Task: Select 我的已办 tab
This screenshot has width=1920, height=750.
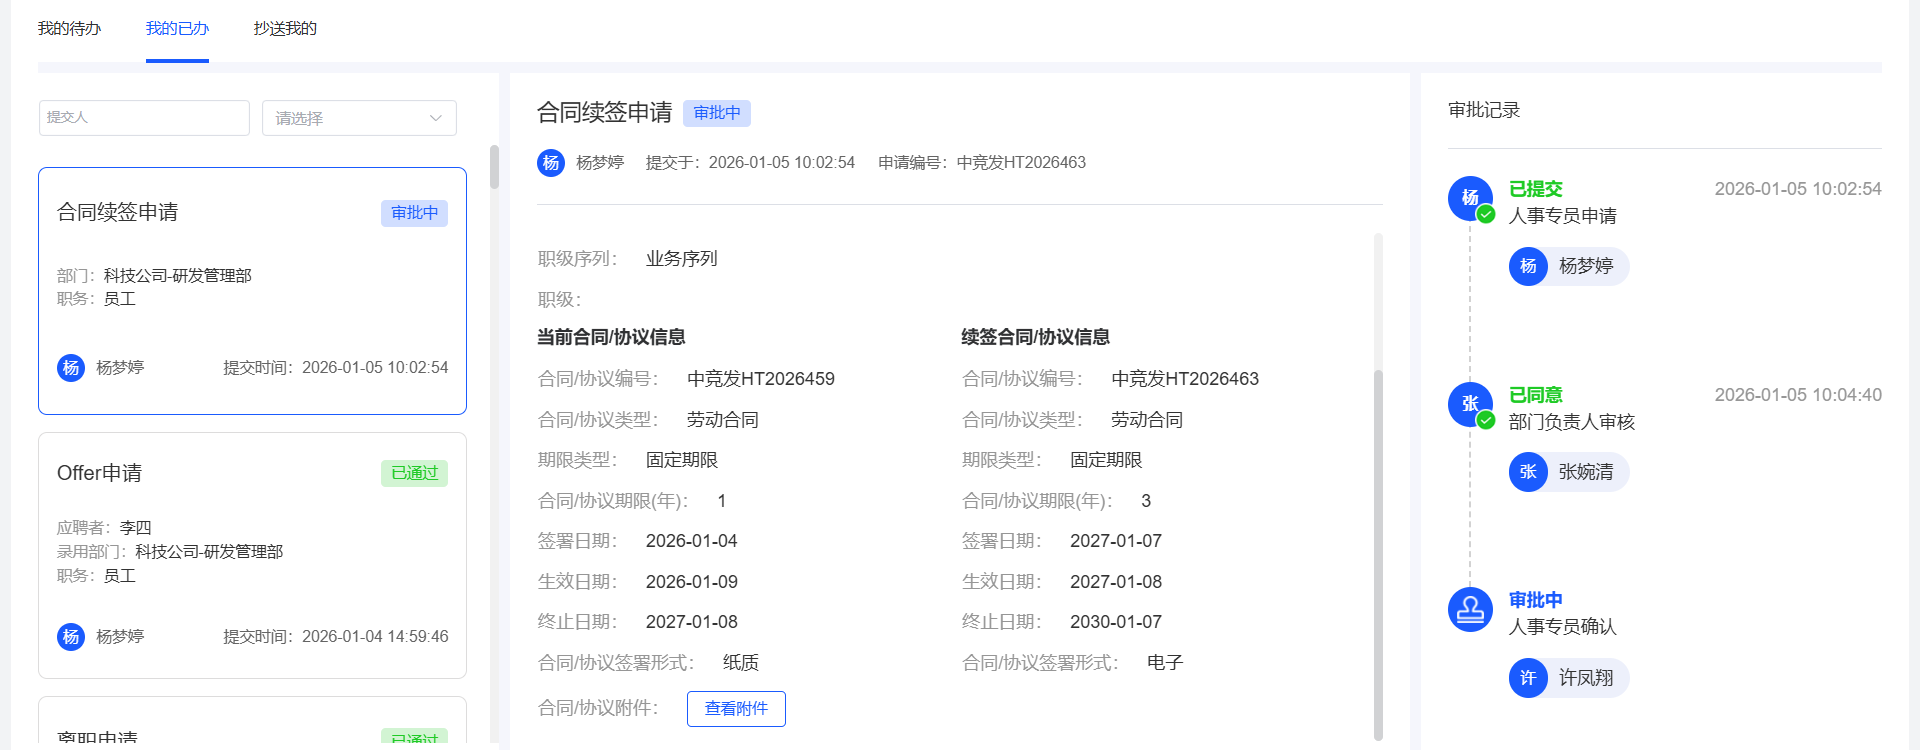Action: tap(177, 29)
